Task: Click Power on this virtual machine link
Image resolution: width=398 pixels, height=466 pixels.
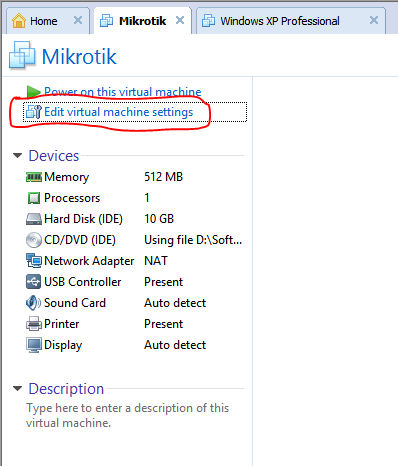Action: point(123,92)
